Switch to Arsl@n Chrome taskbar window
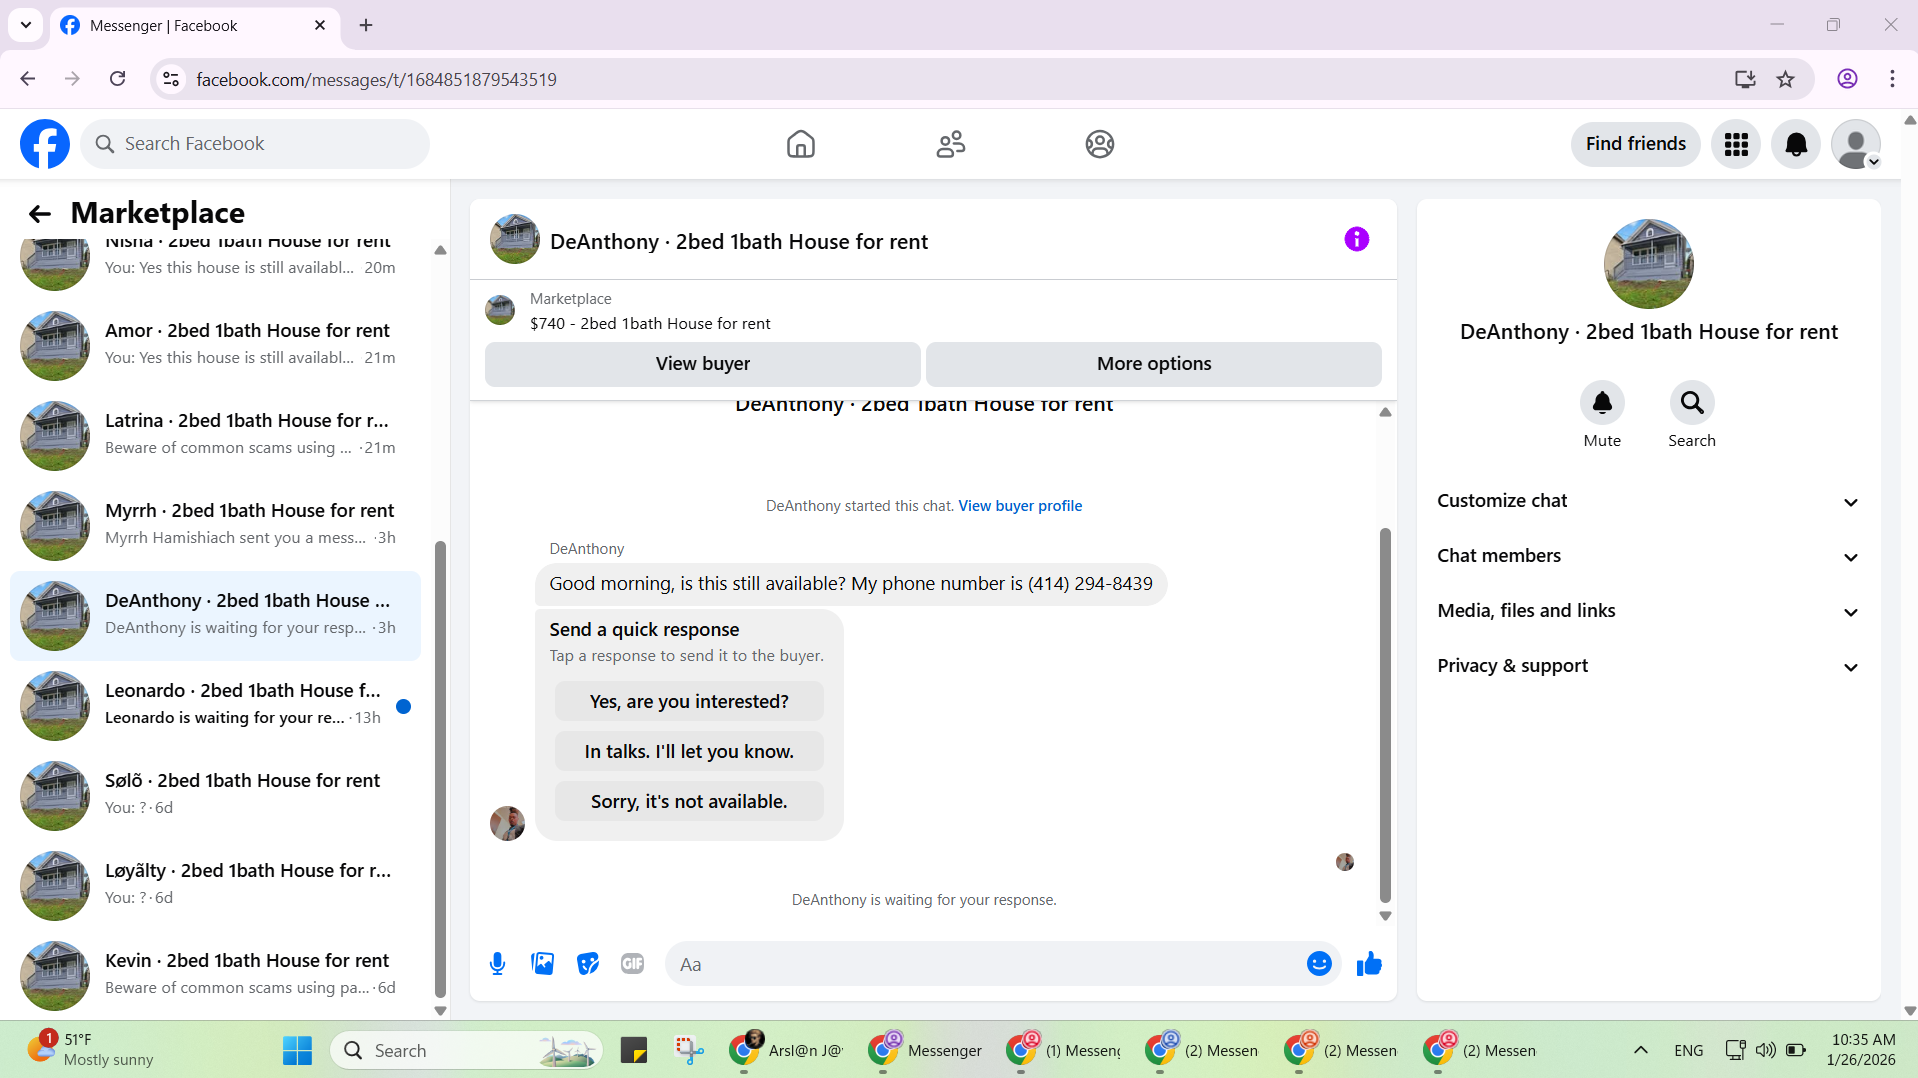The image size is (1918, 1078). (x=787, y=1050)
